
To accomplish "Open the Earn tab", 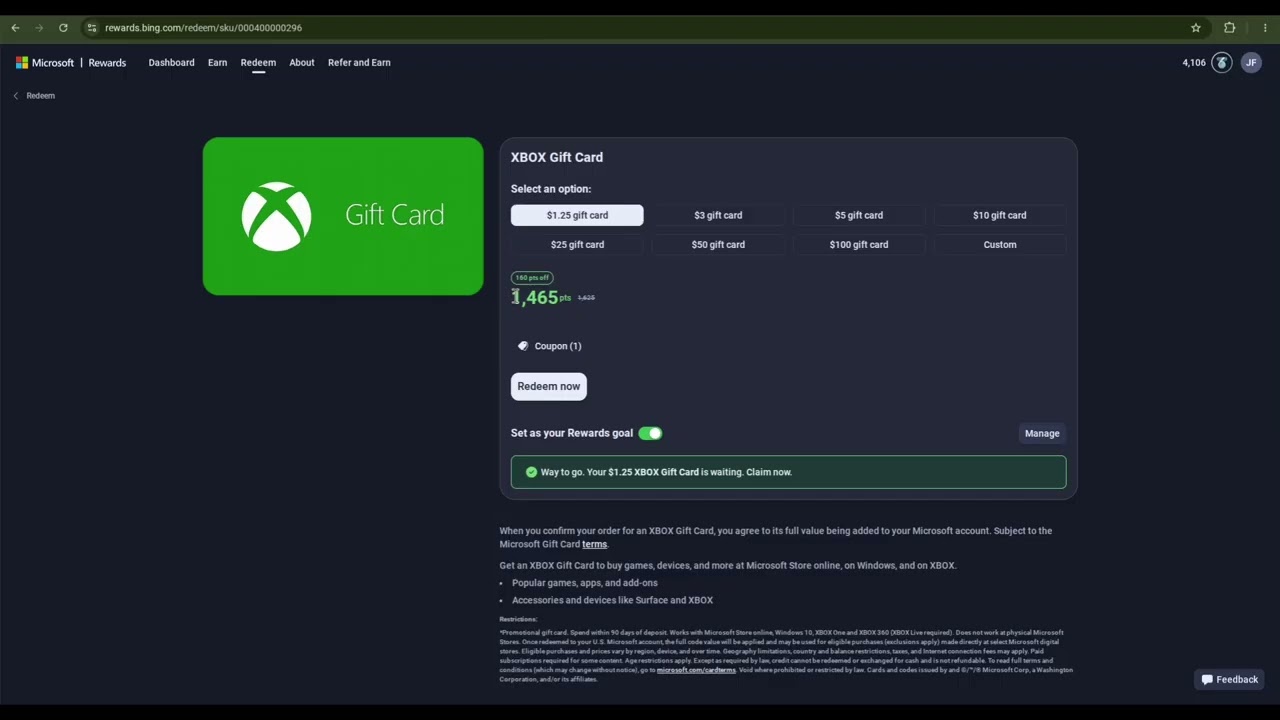I will (217, 63).
